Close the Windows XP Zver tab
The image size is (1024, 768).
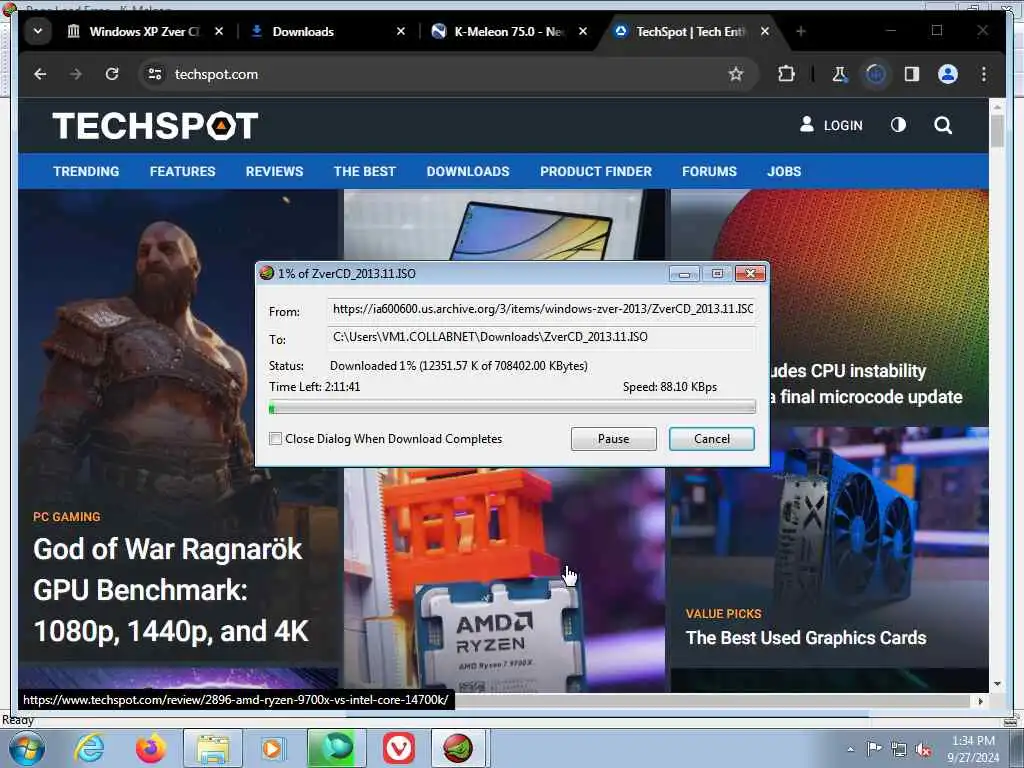[219, 31]
